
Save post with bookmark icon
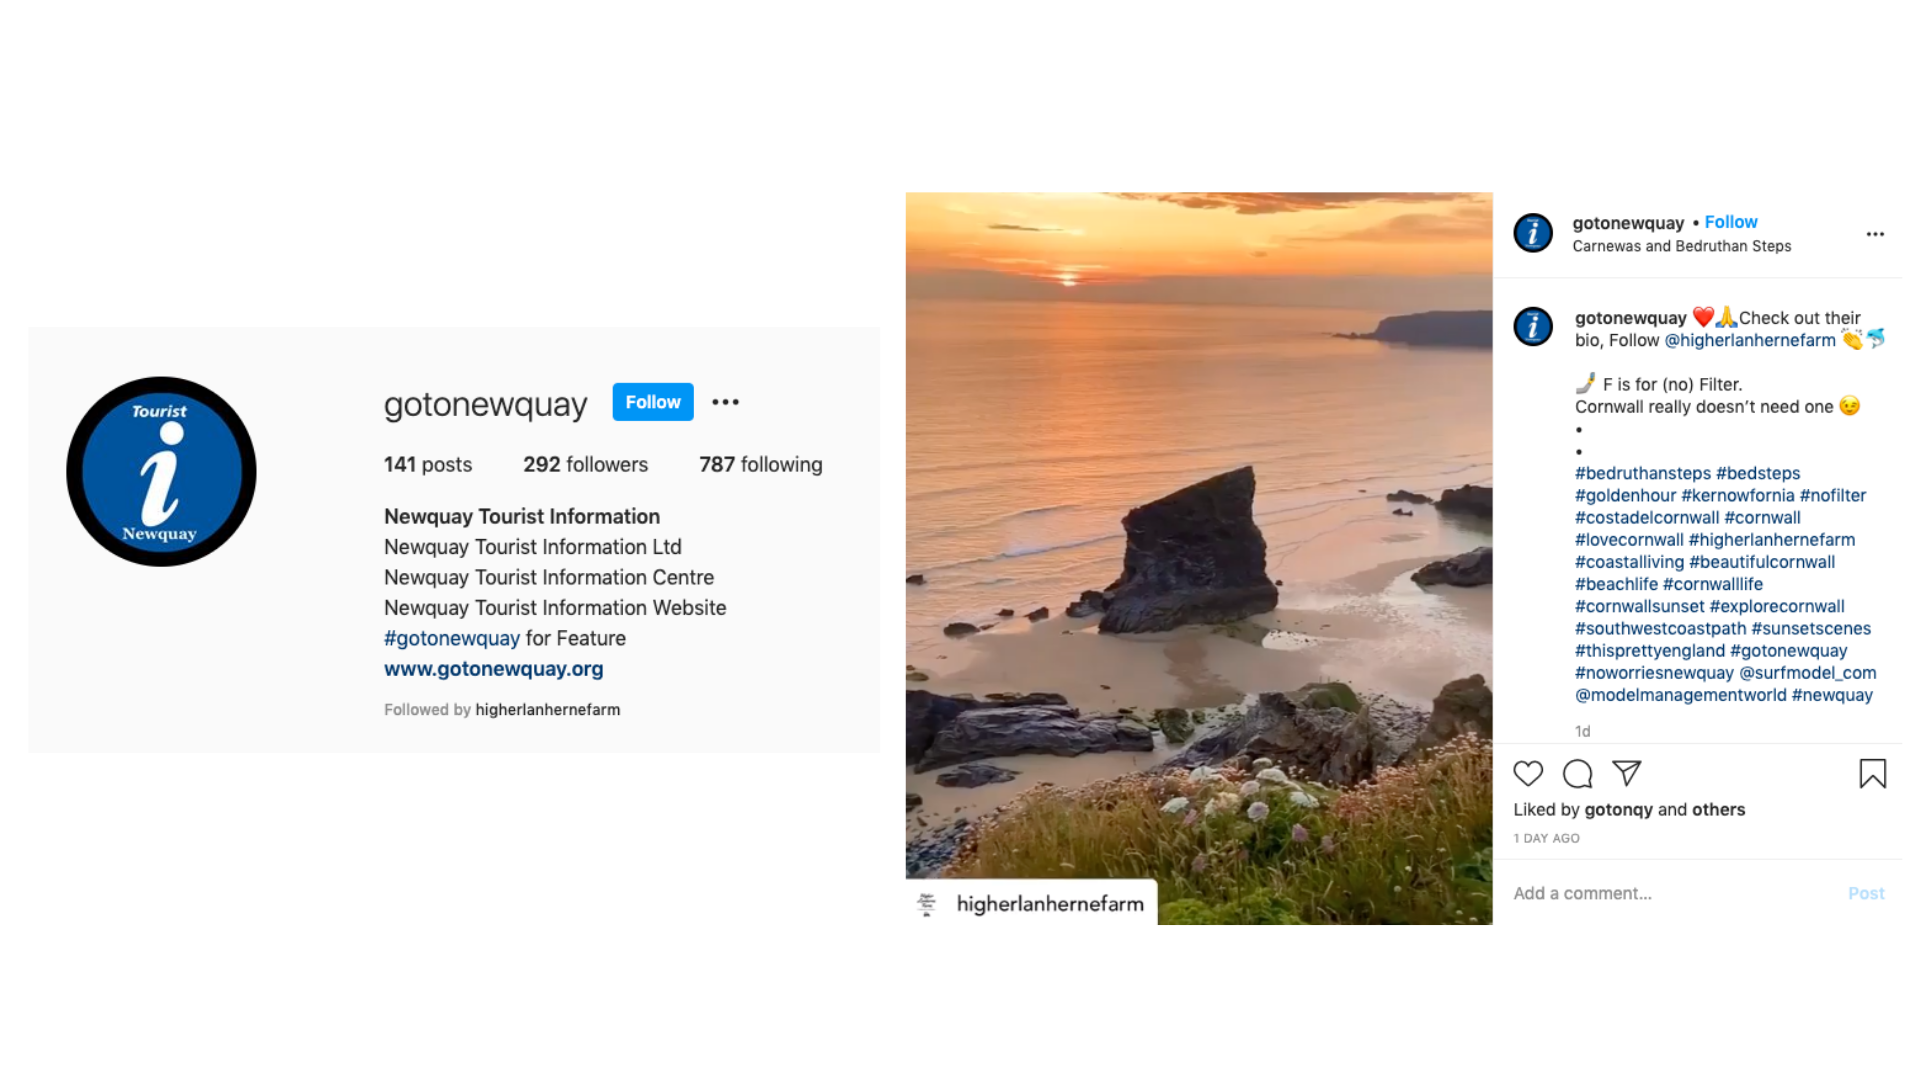[x=1872, y=773]
